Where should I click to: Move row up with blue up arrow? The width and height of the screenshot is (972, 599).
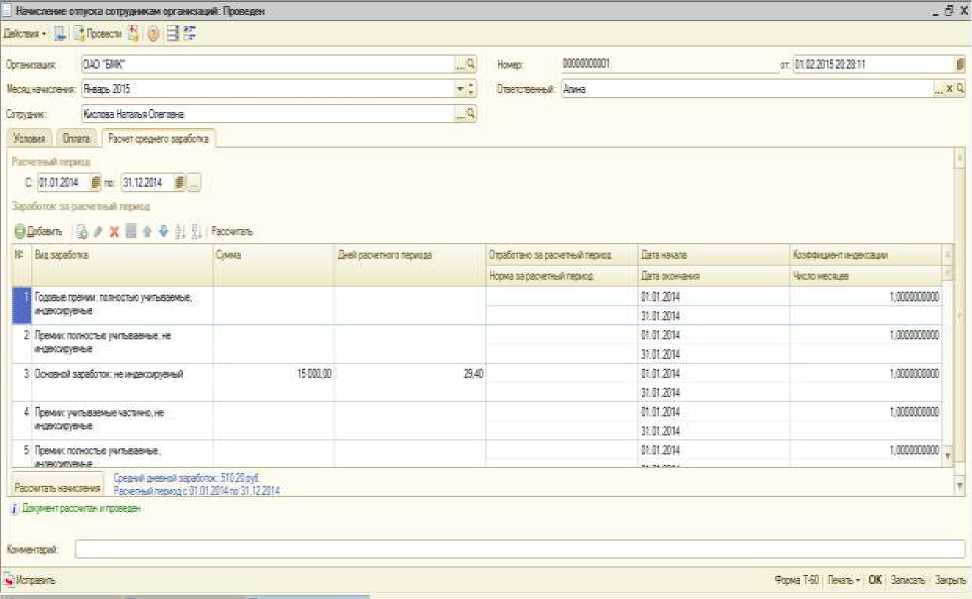(147, 231)
